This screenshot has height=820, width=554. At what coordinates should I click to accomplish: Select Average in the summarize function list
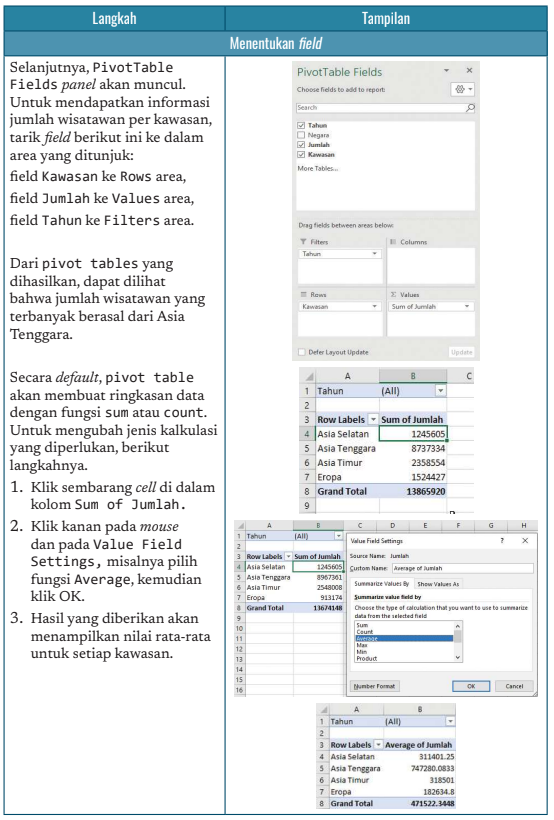[x=404, y=639]
